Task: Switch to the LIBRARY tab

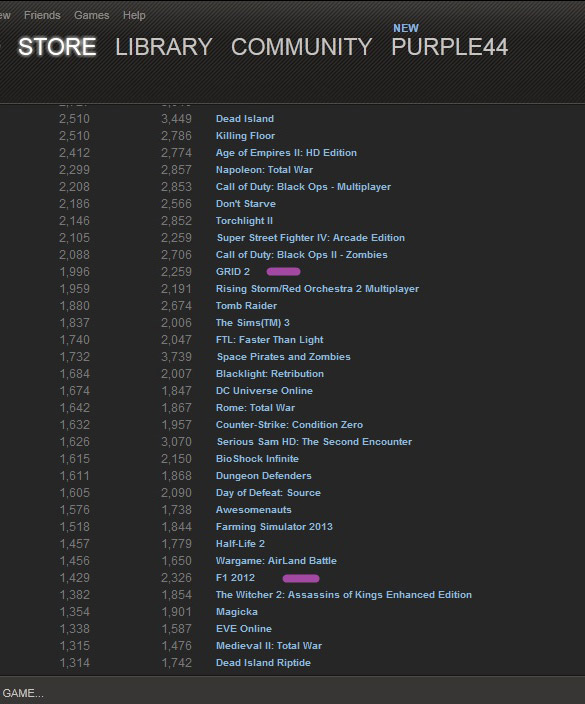Action: coord(163,47)
